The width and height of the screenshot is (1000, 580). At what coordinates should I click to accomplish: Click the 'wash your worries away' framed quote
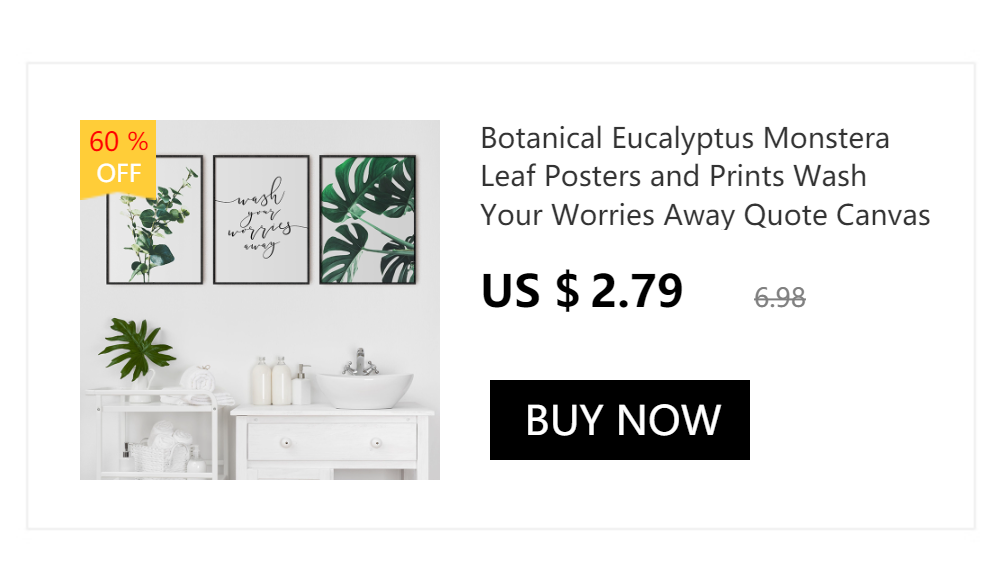(261, 219)
